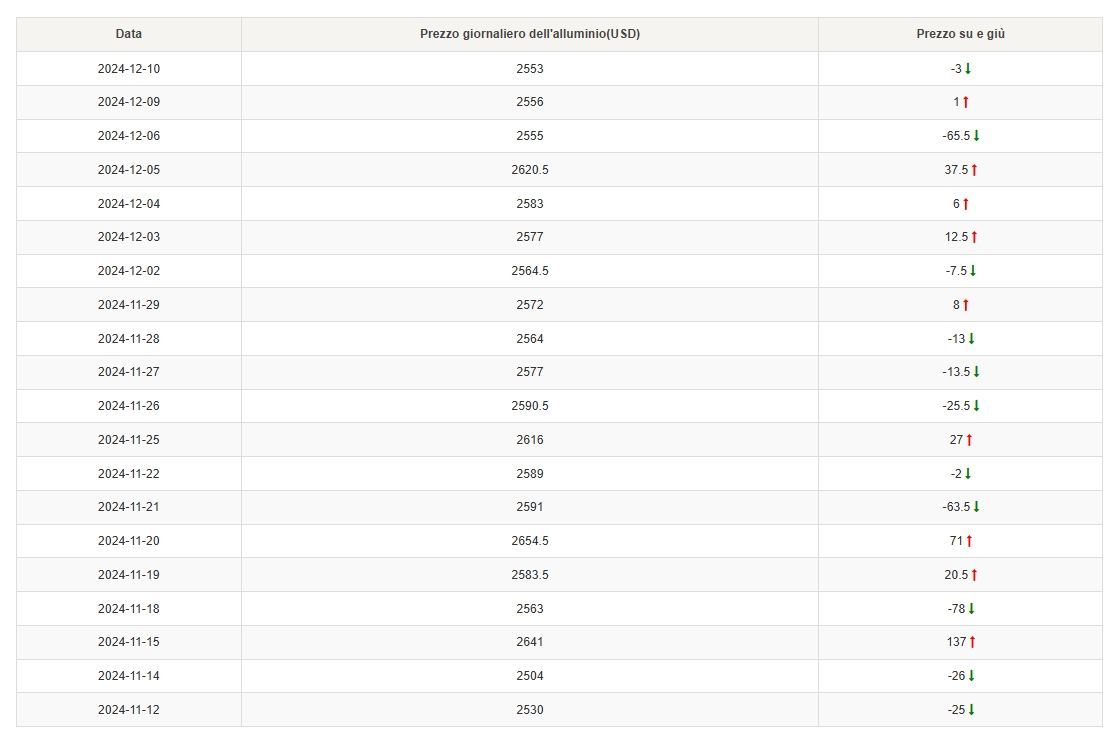Screen dimensions: 1116x747
Task: Click the green down arrow beside -3
Action: click(969, 68)
